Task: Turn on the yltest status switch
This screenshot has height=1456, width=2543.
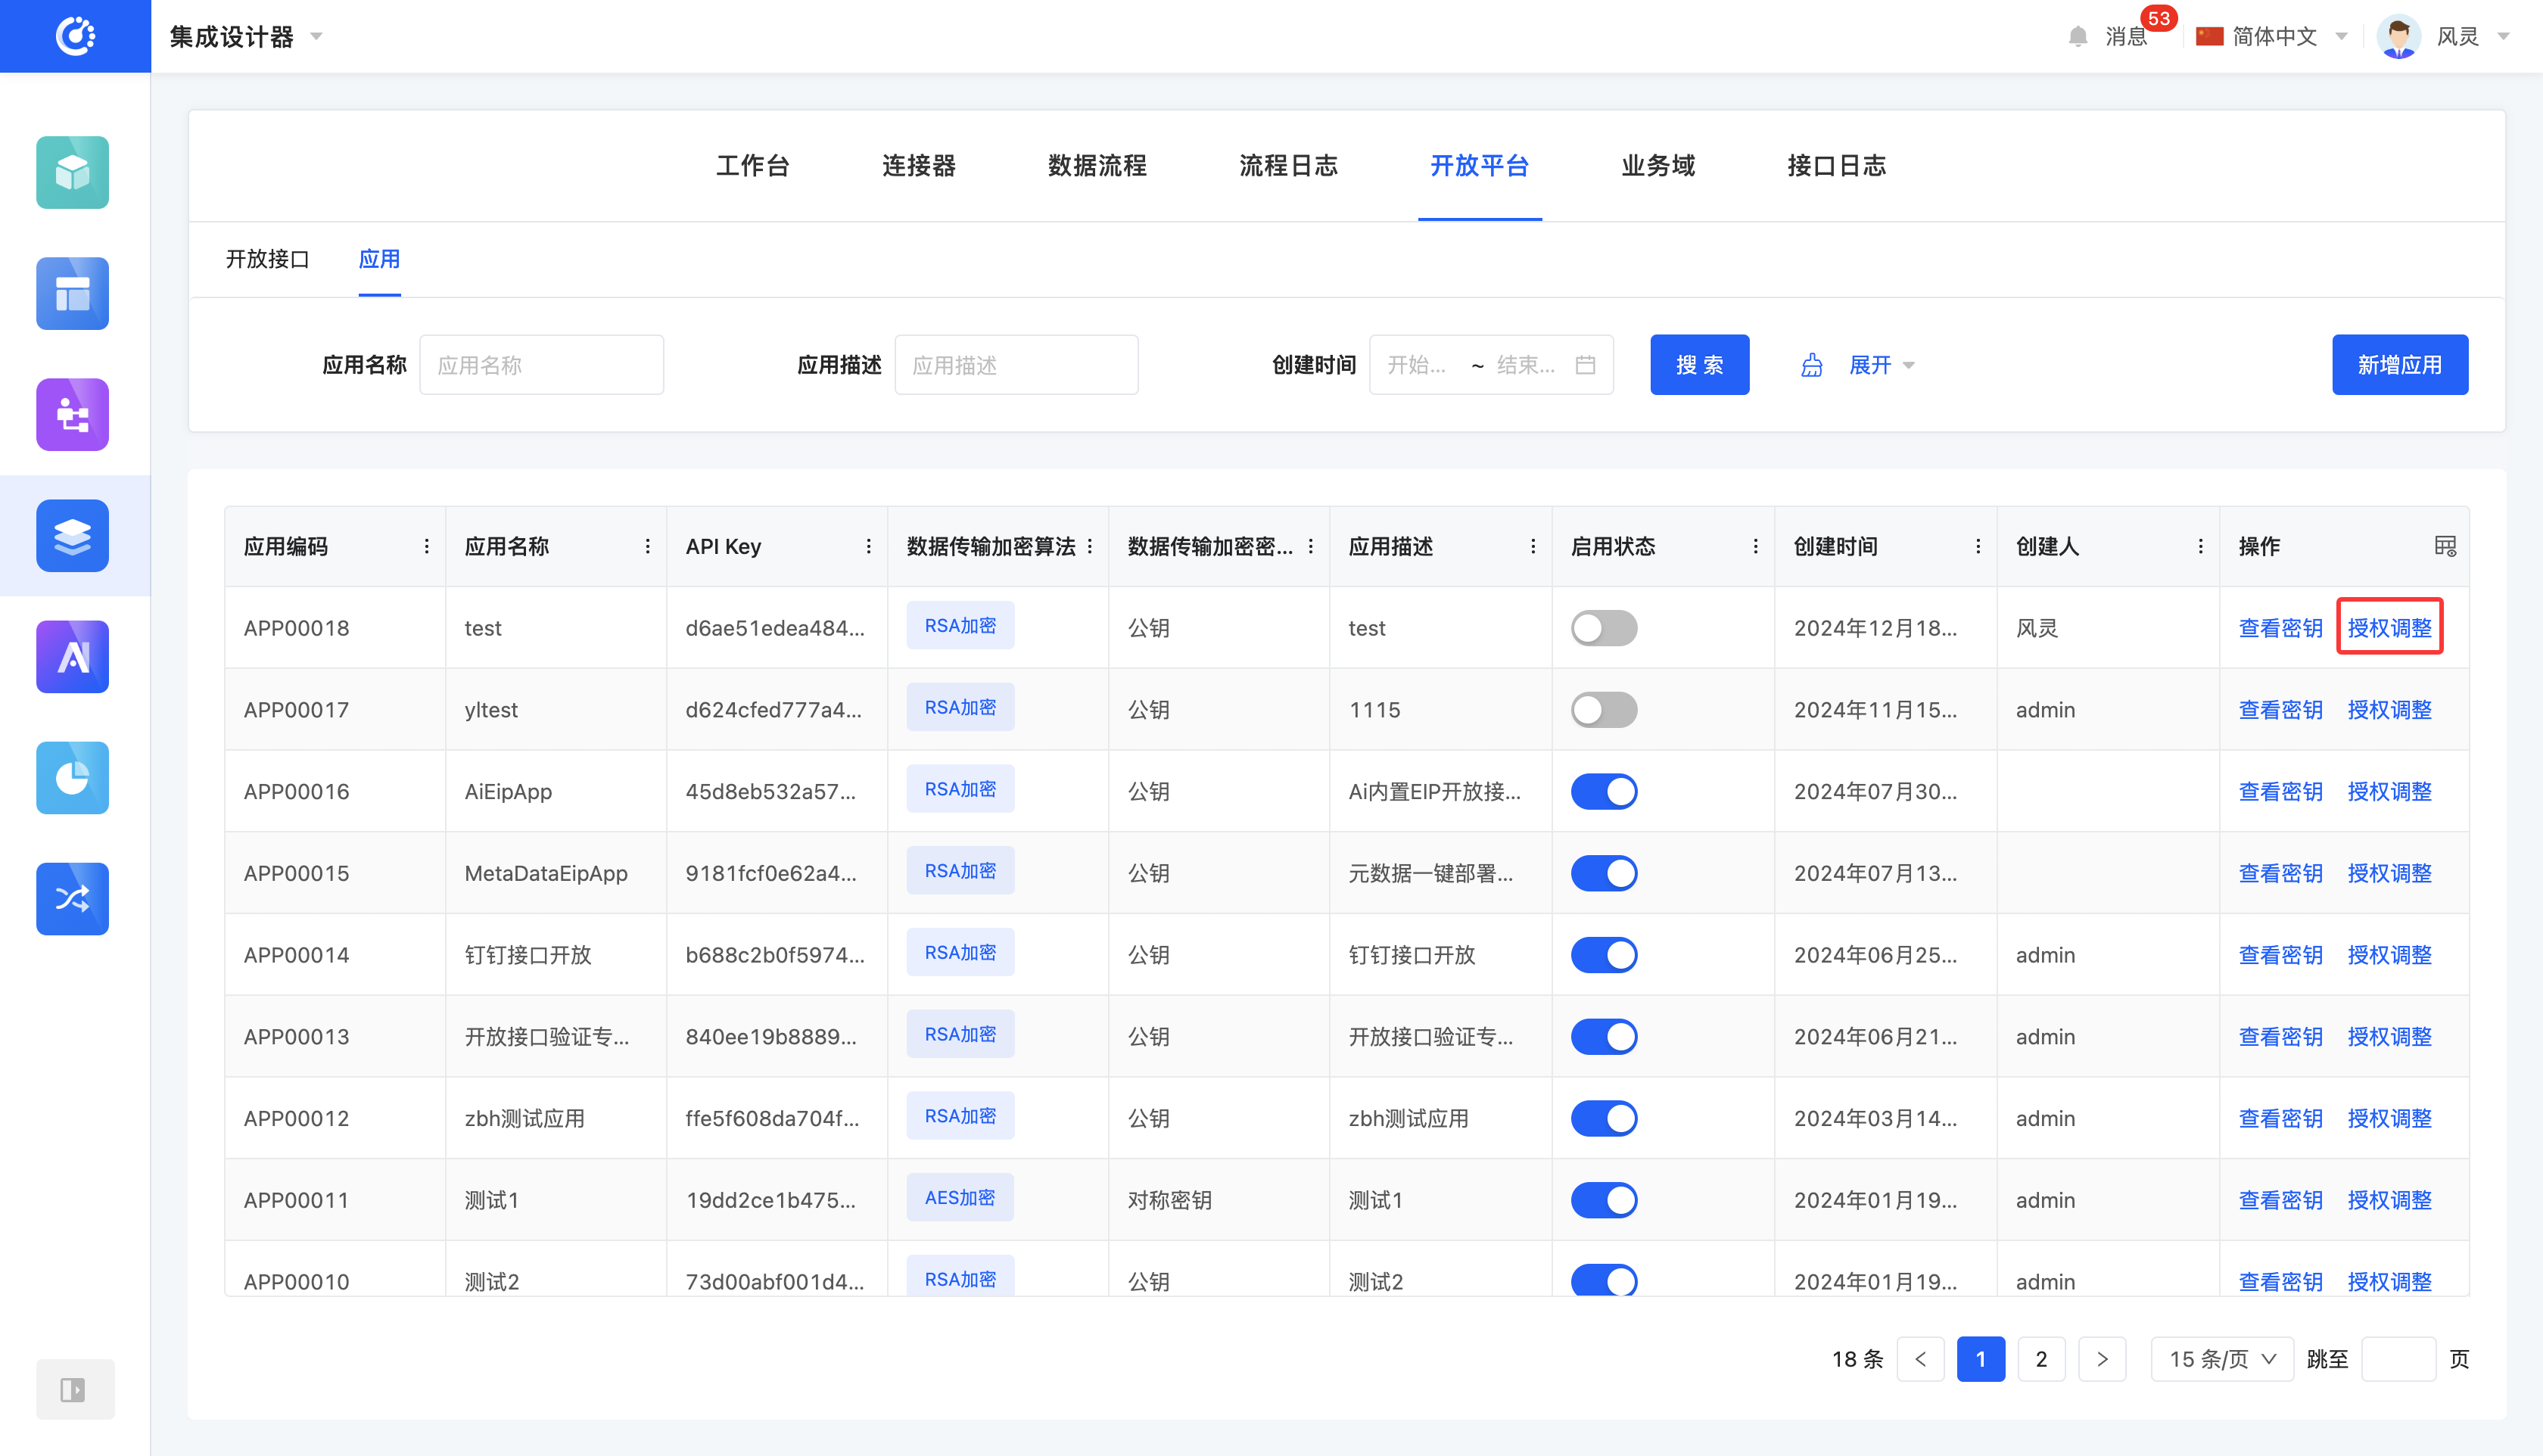Action: 1603,710
